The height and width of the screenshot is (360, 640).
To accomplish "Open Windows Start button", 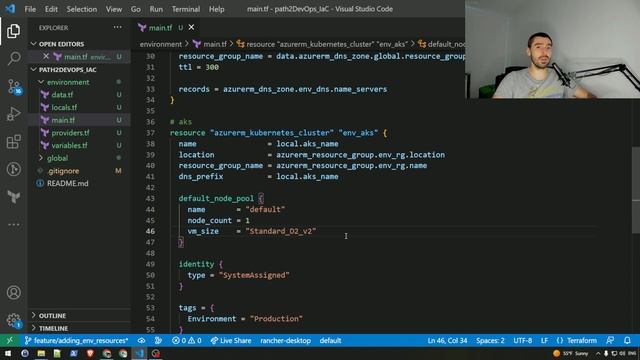I will pyautogui.click(x=8, y=353).
